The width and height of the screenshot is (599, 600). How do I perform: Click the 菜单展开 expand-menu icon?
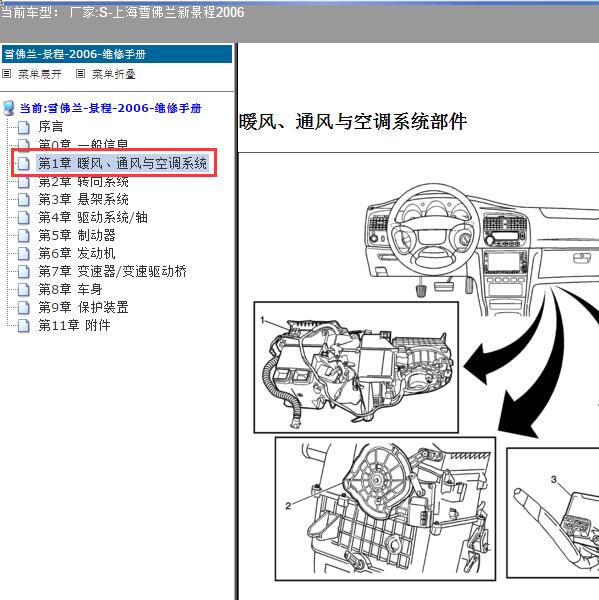7,73
